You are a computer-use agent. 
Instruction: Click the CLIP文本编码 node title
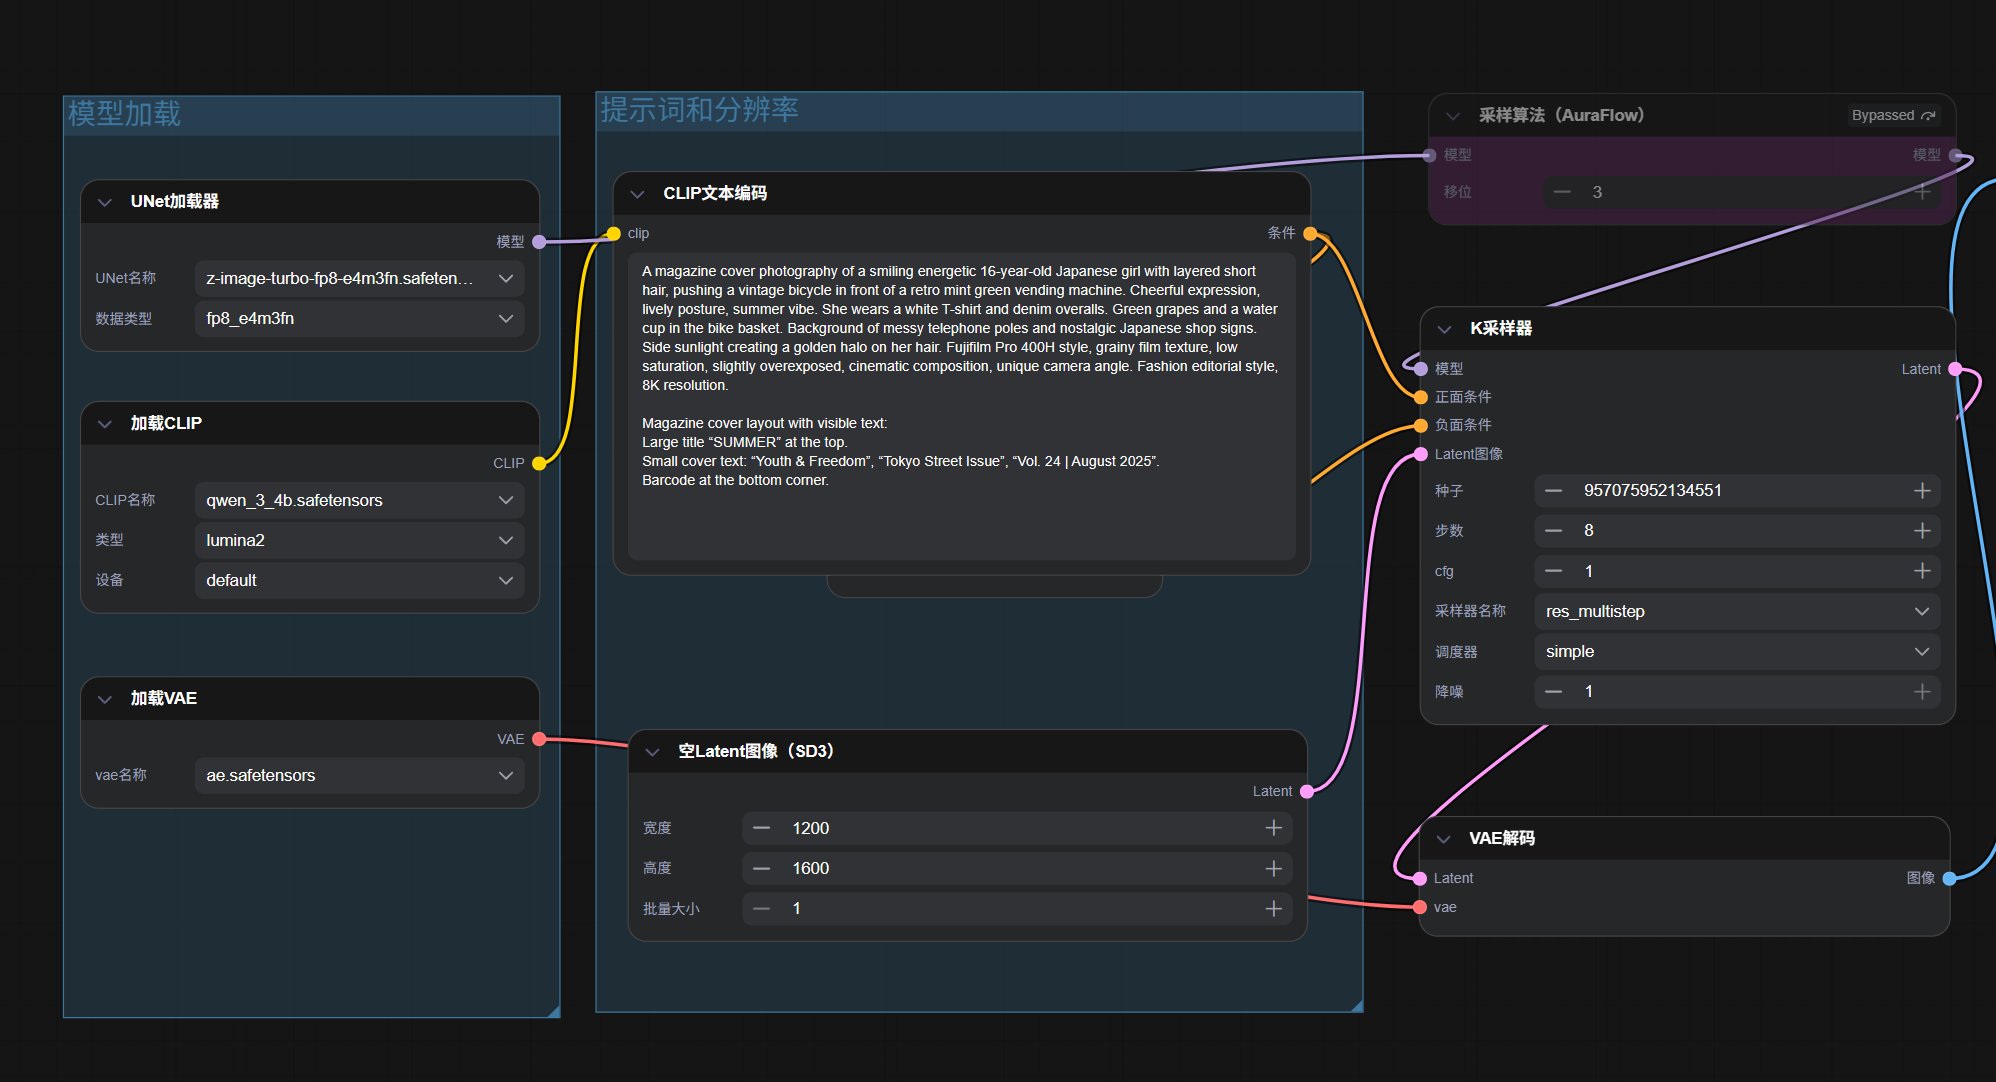click(x=715, y=194)
